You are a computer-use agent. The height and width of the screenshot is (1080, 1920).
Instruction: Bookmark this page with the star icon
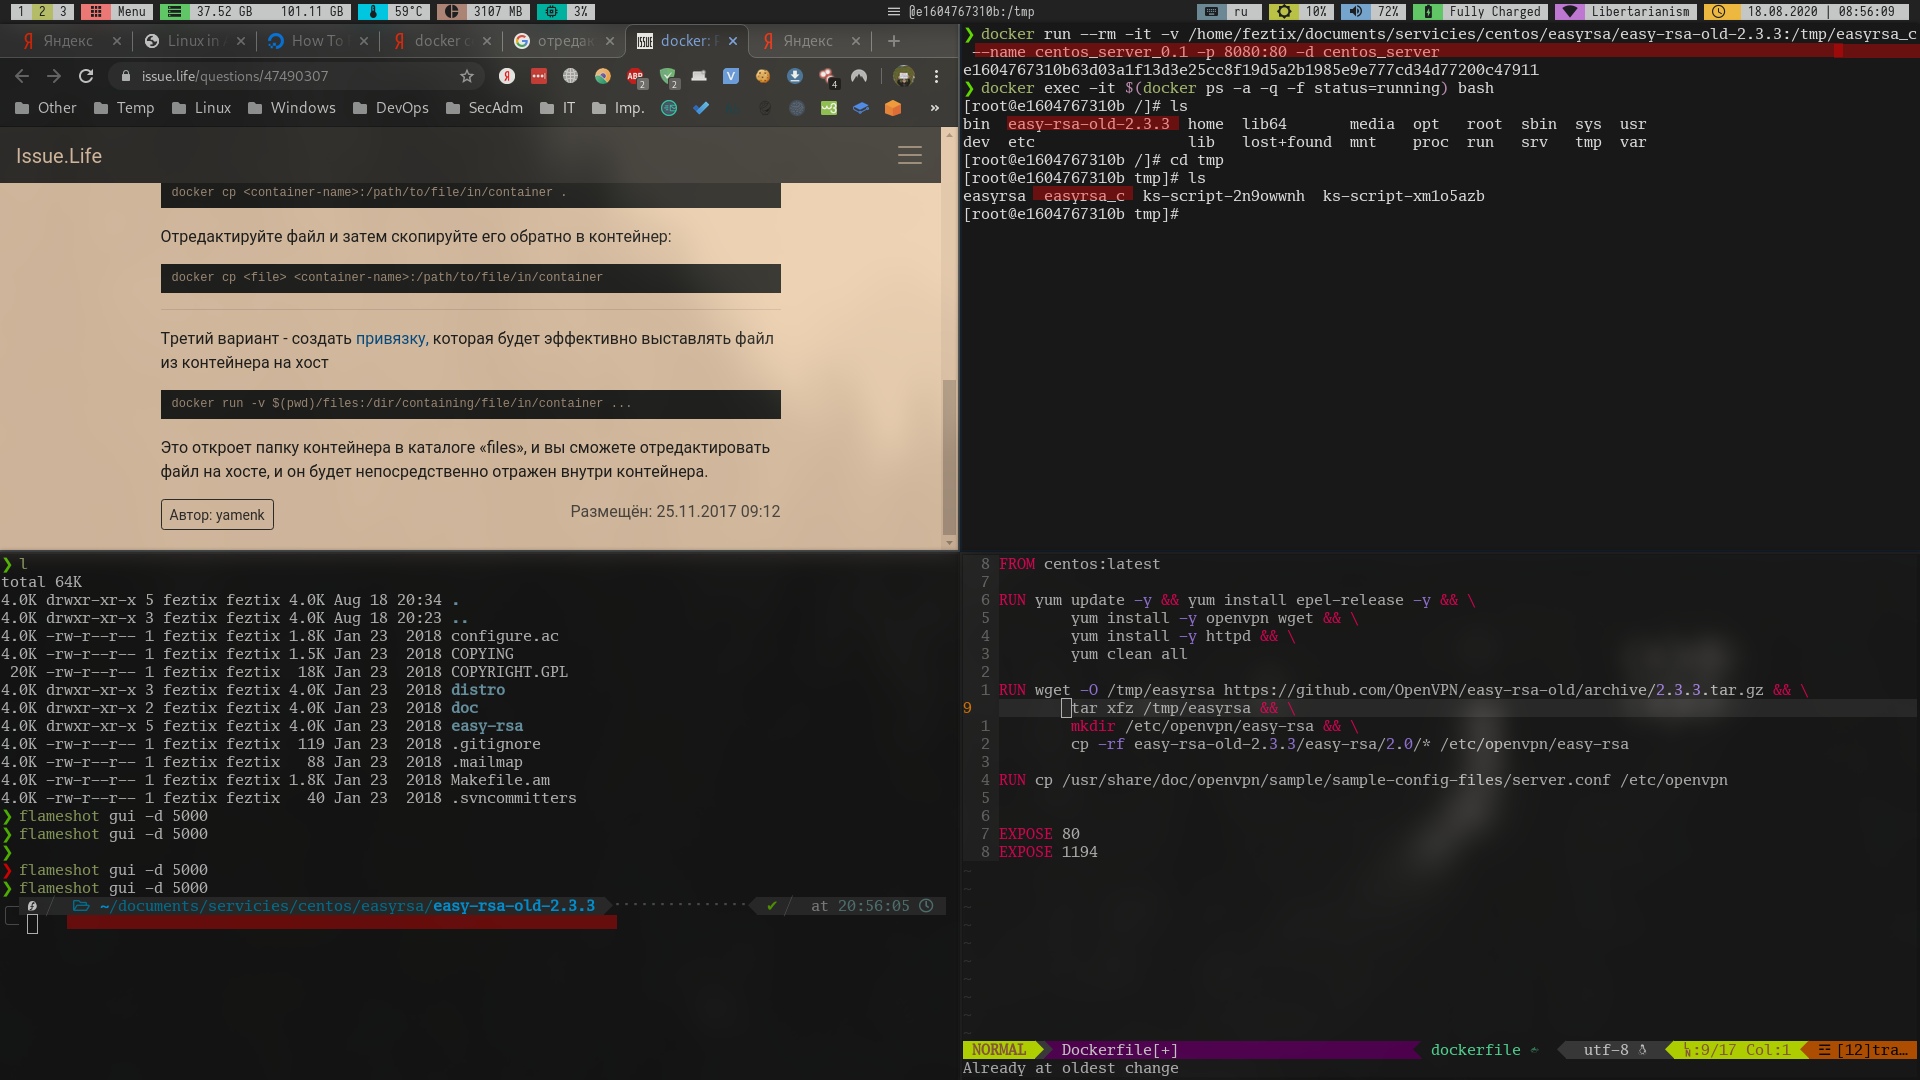(x=467, y=76)
